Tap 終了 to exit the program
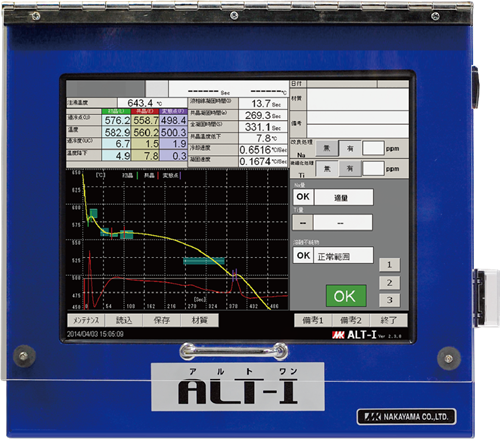 coord(389,320)
